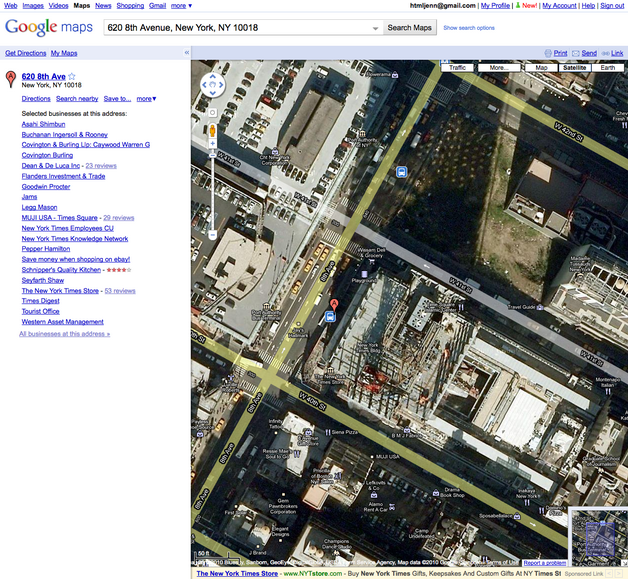
Task: Pan the map up with the arrow
Action: pyautogui.click(x=213, y=76)
